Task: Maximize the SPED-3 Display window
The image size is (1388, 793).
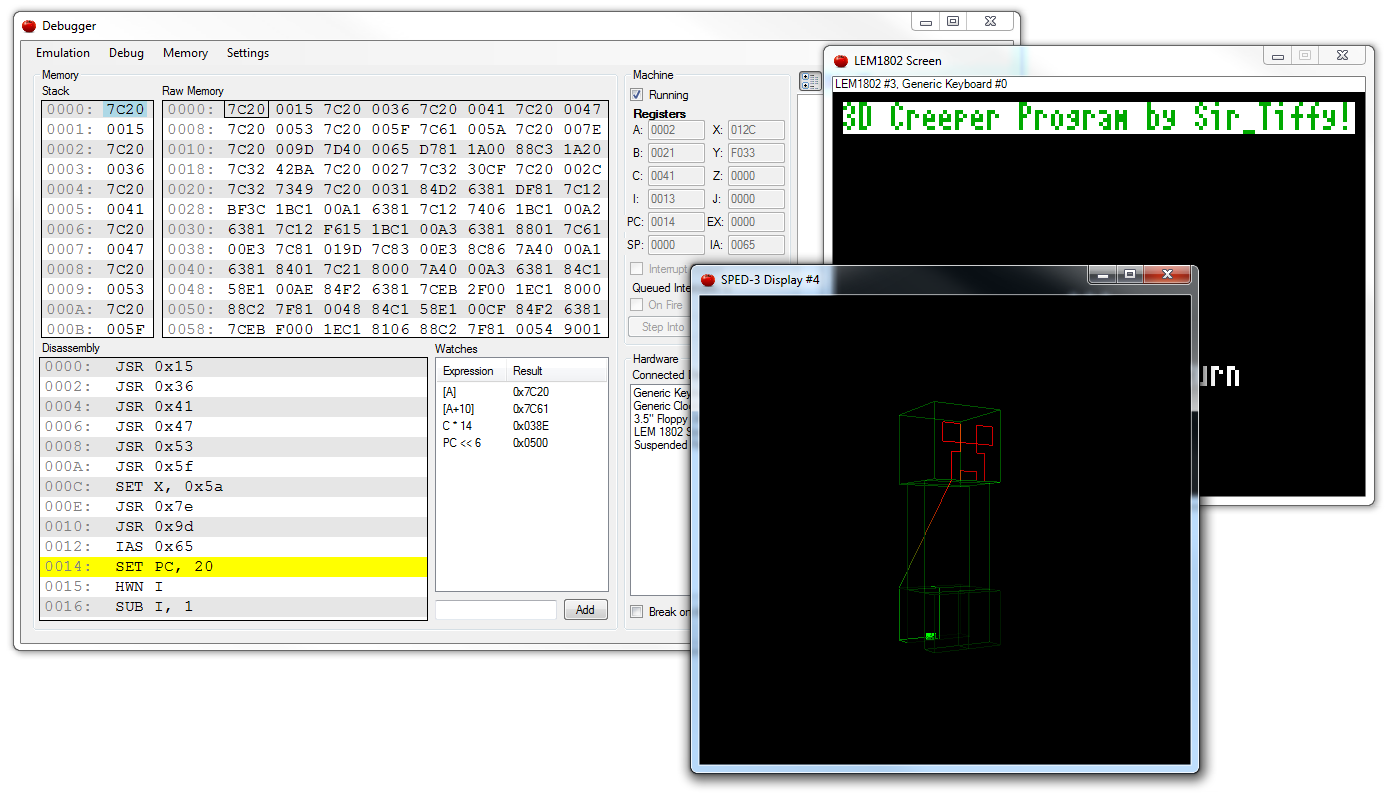Action: pos(1130,274)
